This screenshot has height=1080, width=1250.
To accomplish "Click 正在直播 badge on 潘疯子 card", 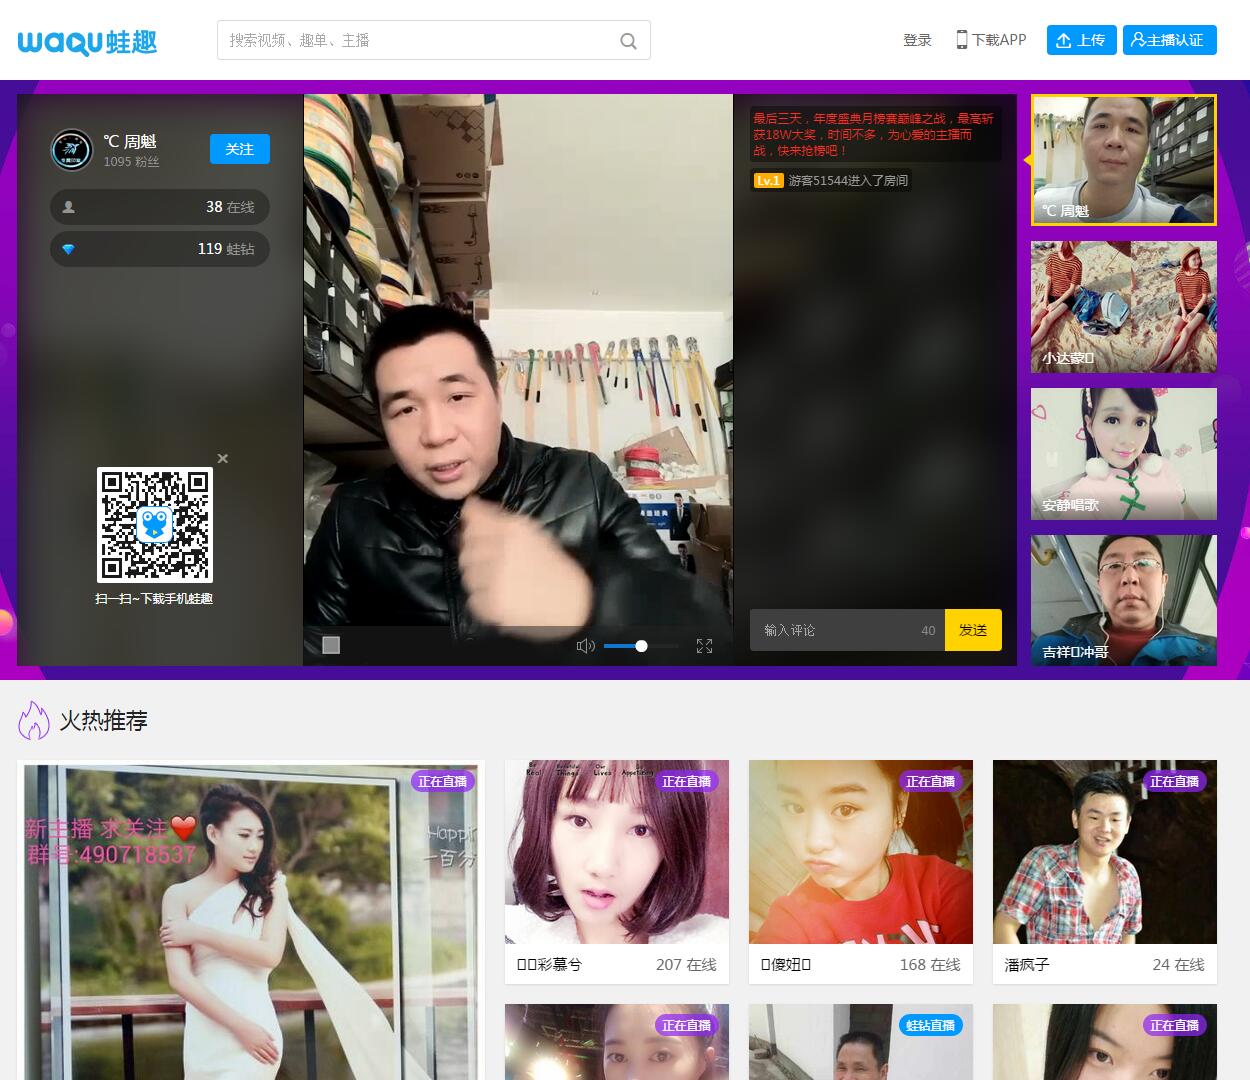I will click(x=1175, y=781).
